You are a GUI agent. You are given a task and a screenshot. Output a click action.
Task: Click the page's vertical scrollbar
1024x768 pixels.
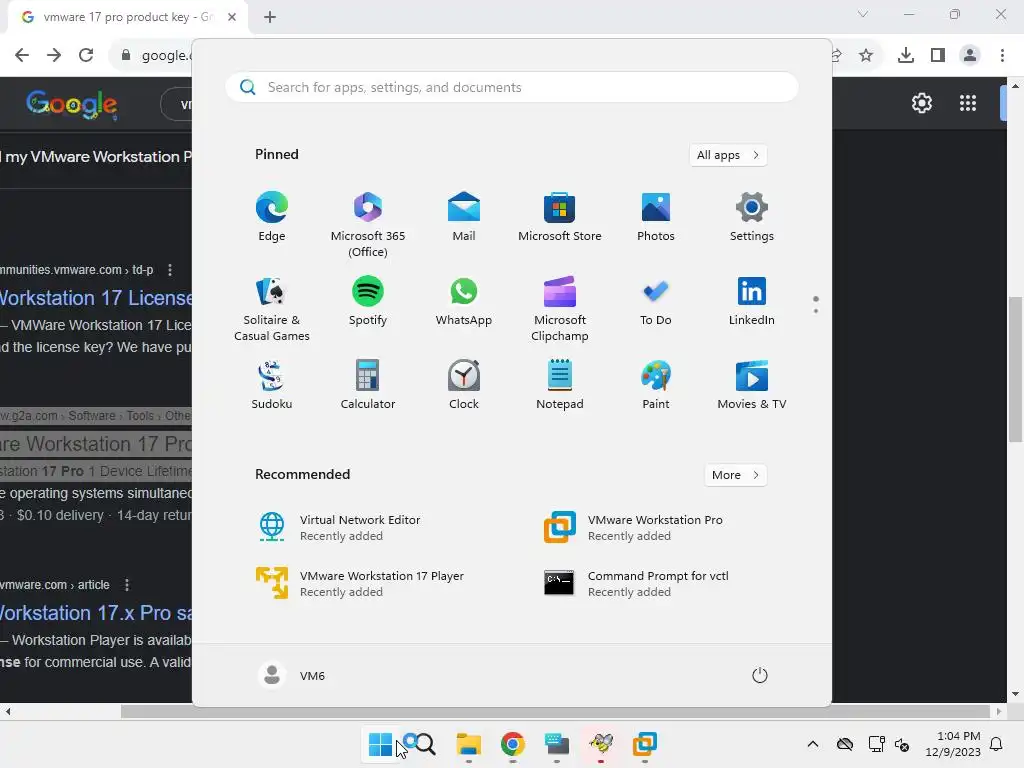(1015, 370)
